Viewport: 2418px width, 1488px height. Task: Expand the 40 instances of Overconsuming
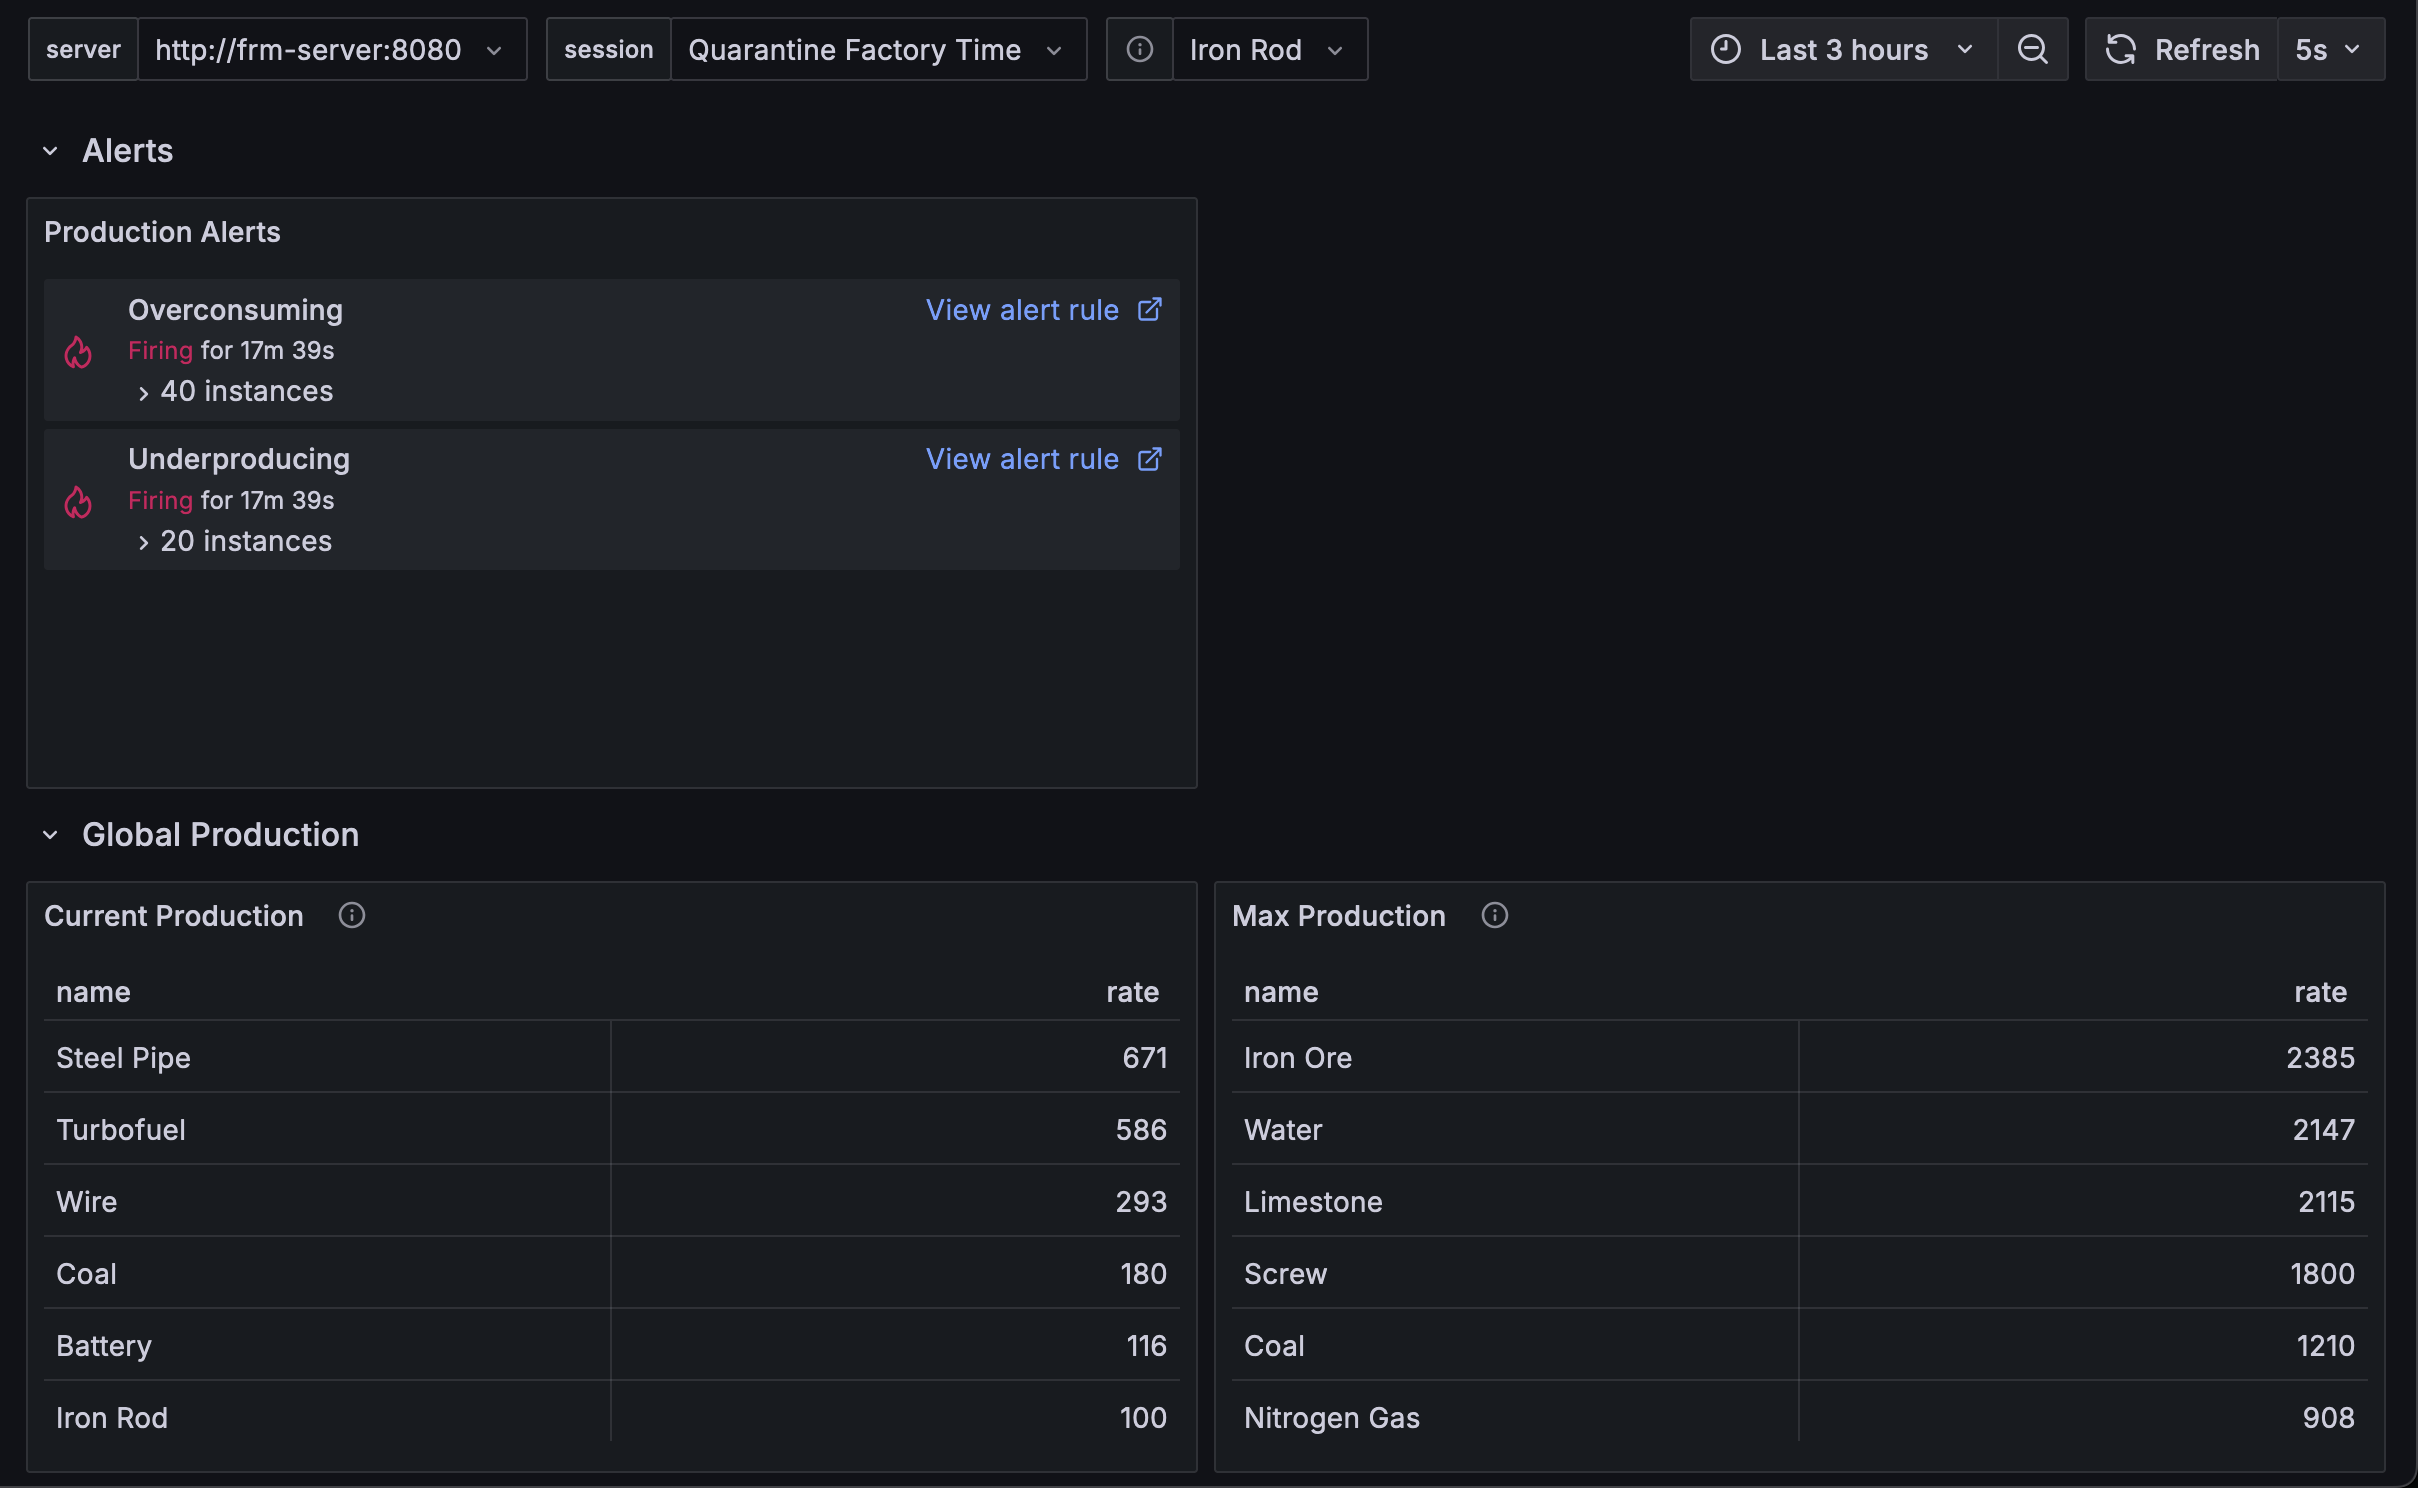tap(235, 391)
